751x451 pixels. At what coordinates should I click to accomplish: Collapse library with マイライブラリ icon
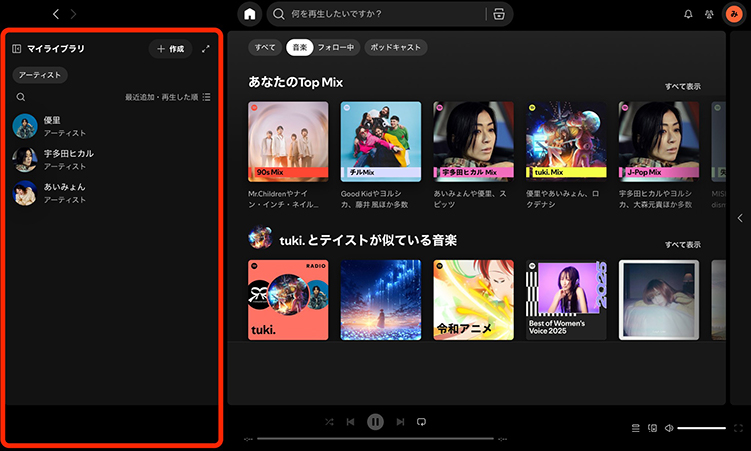[17, 49]
